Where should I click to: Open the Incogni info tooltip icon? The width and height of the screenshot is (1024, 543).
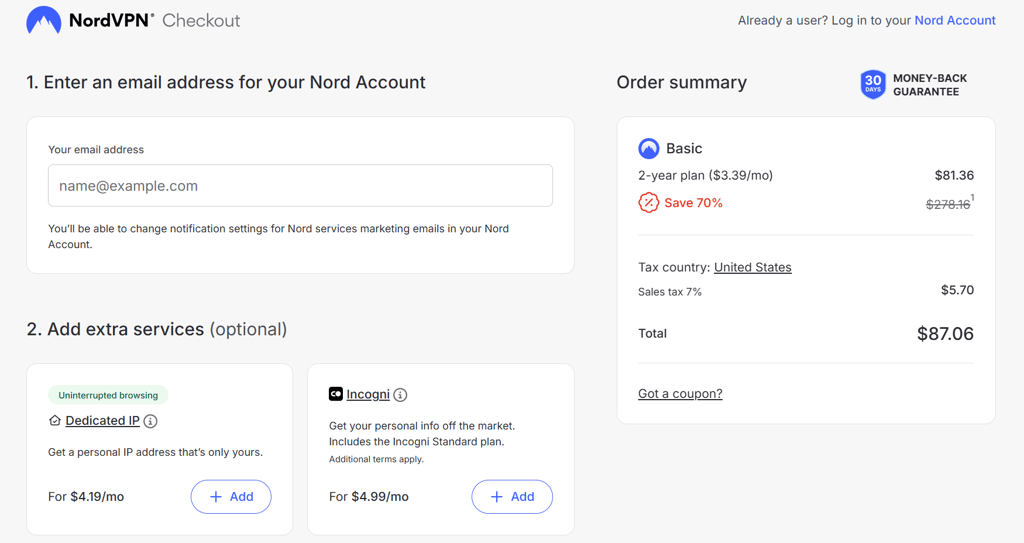(x=400, y=395)
